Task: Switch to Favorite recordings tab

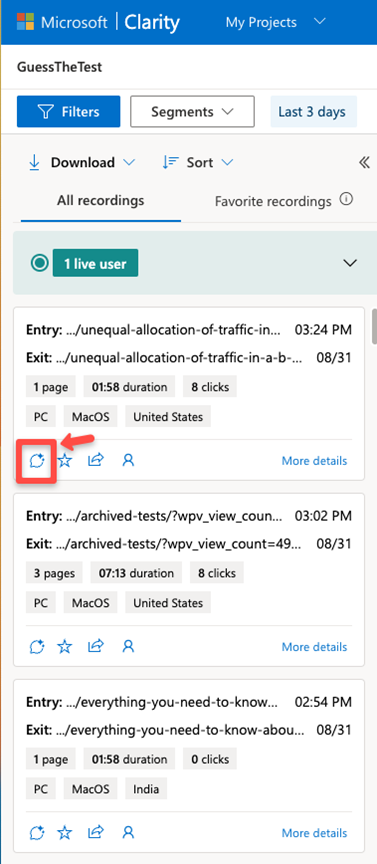Action: tap(273, 202)
